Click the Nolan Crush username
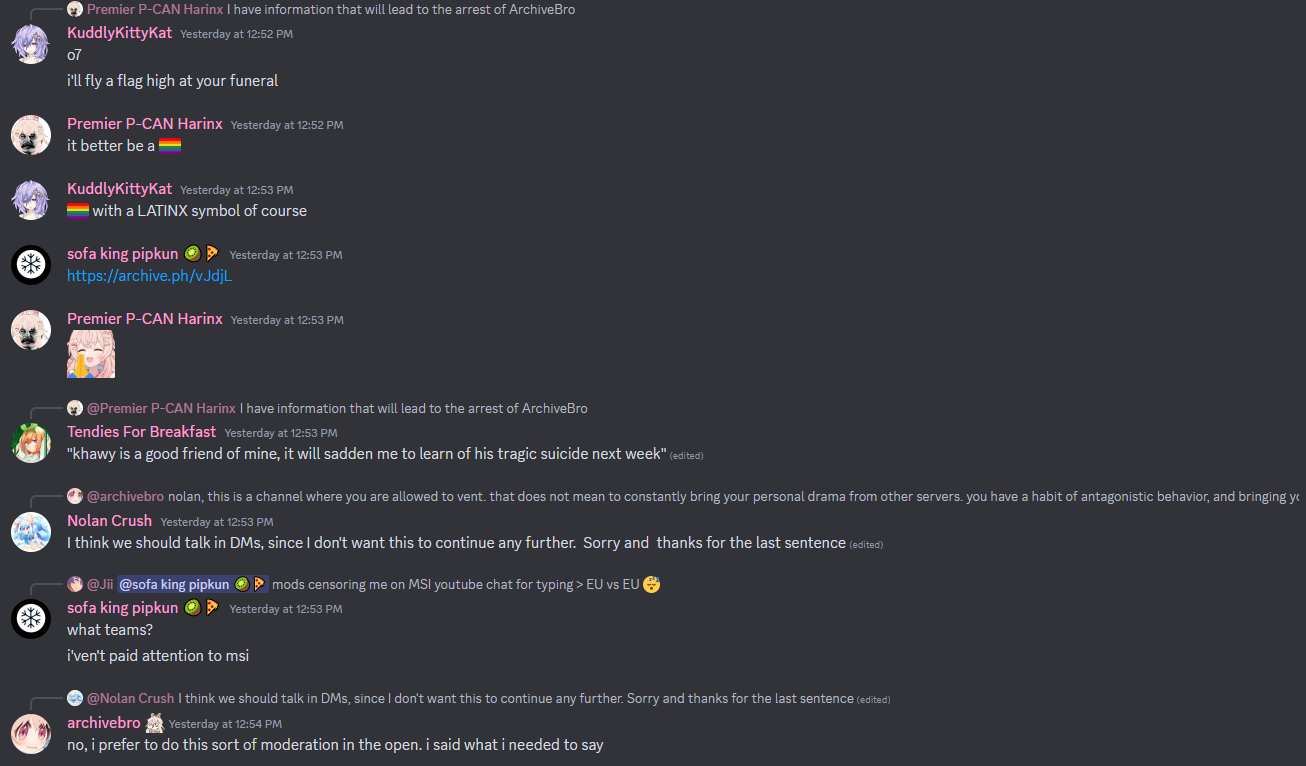Viewport: 1306px width, 766px height. tap(109, 521)
